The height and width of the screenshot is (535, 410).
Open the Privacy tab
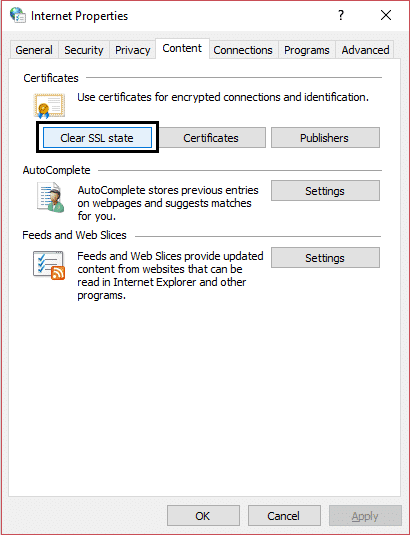(133, 50)
